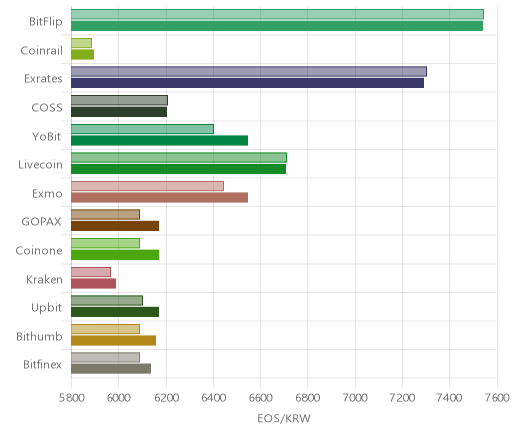This screenshot has height=436, width=512.
Task: Select the Kraken dark red bar
Action: coord(93,283)
